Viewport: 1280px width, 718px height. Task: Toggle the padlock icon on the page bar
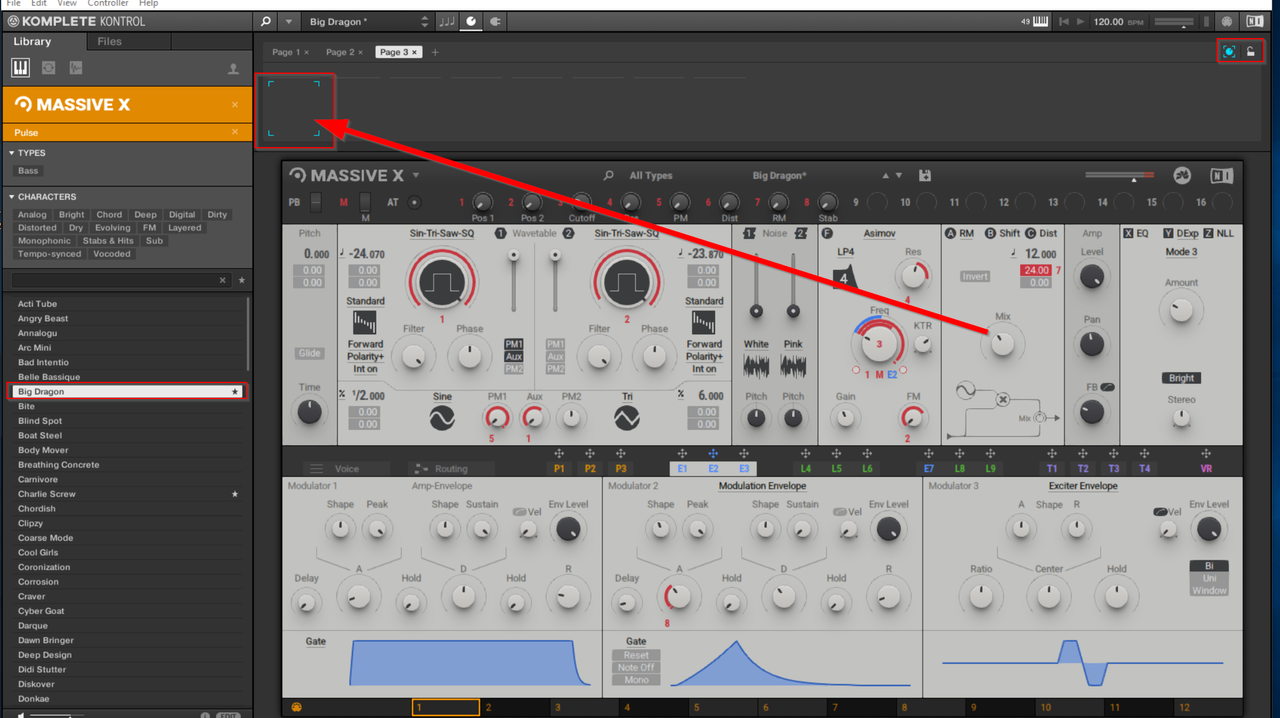[1250, 52]
